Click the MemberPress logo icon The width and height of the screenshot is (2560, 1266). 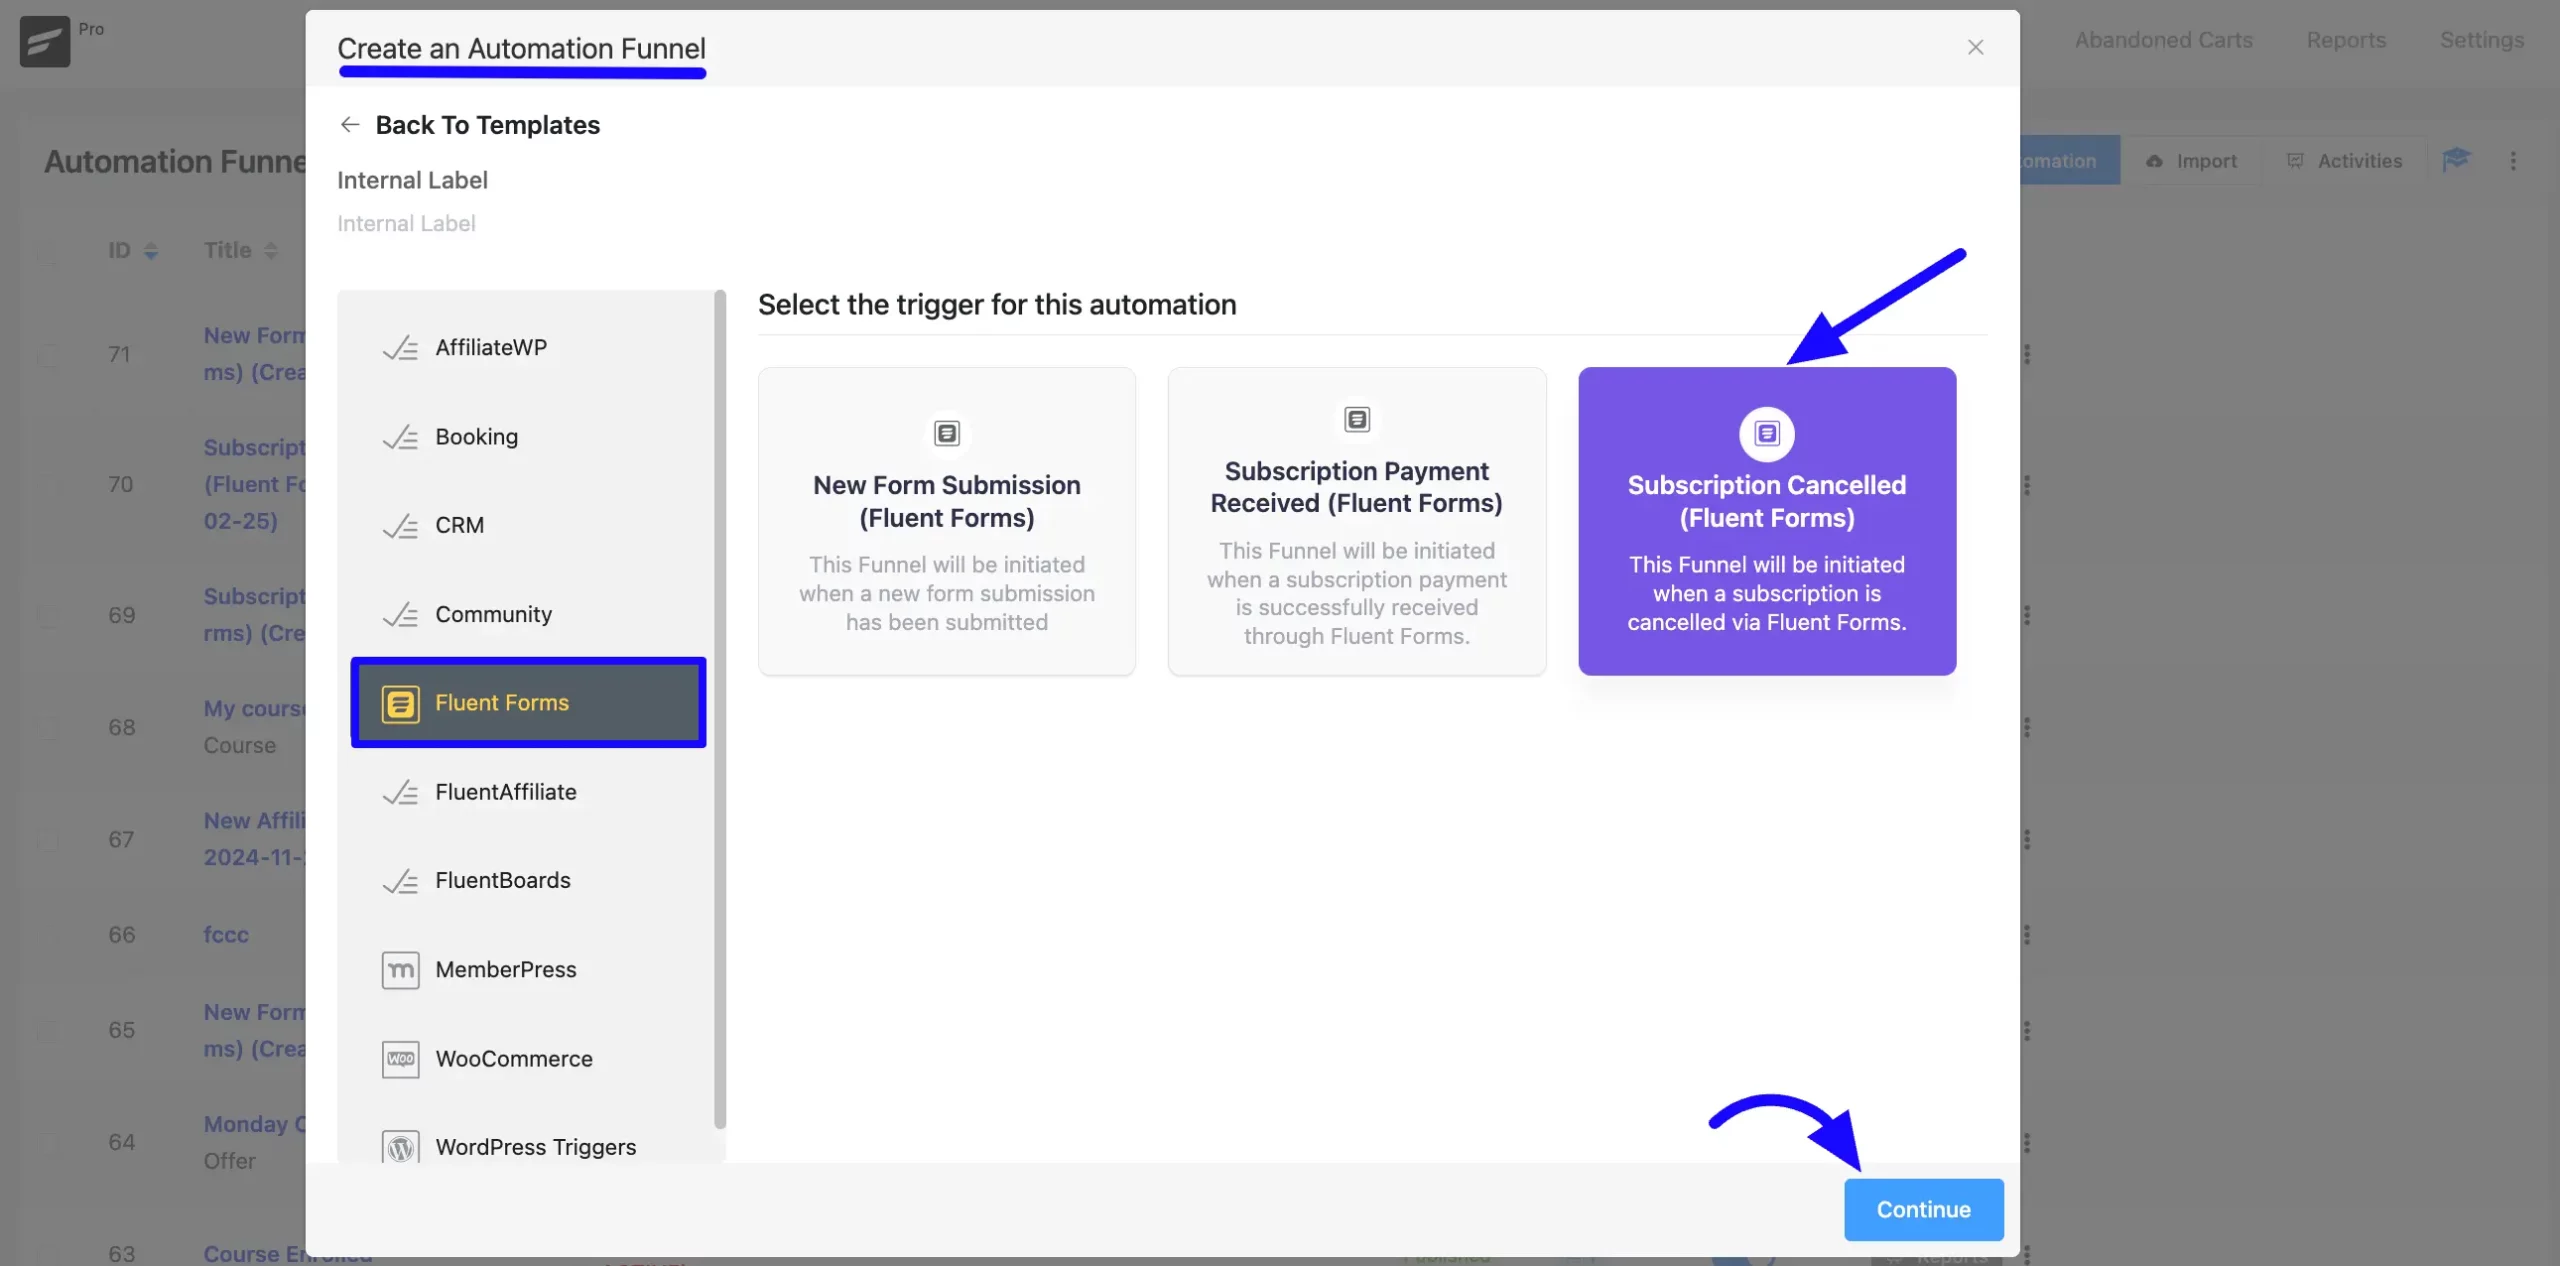coord(400,970)
